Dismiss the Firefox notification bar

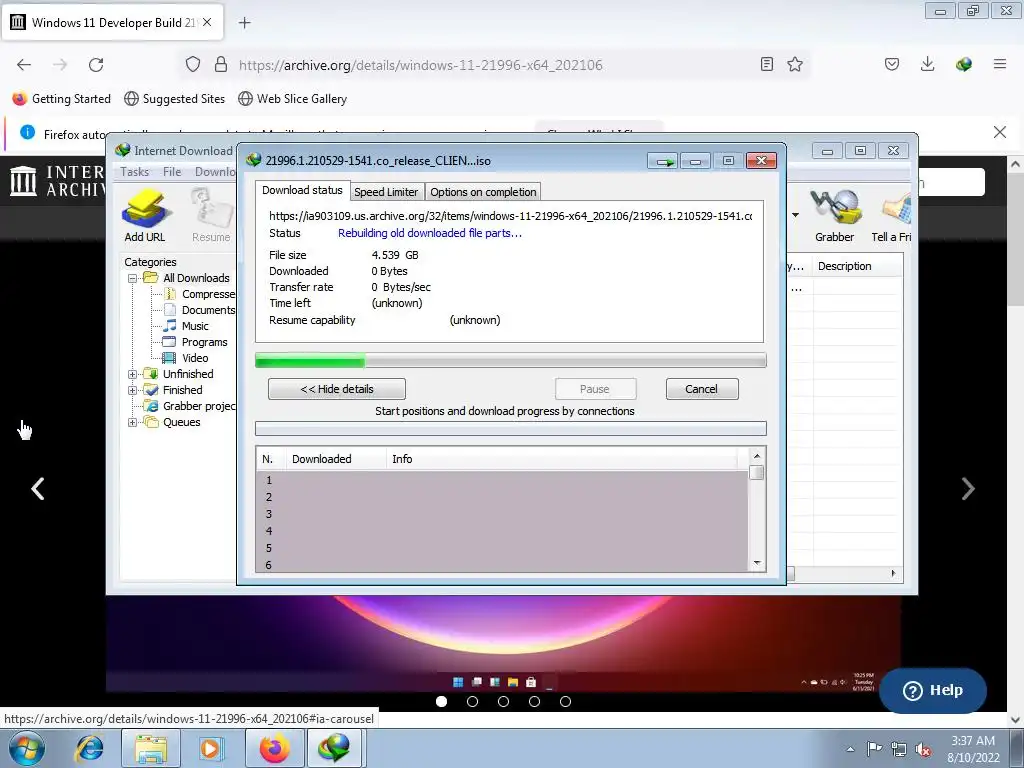(x=999, y=132)
